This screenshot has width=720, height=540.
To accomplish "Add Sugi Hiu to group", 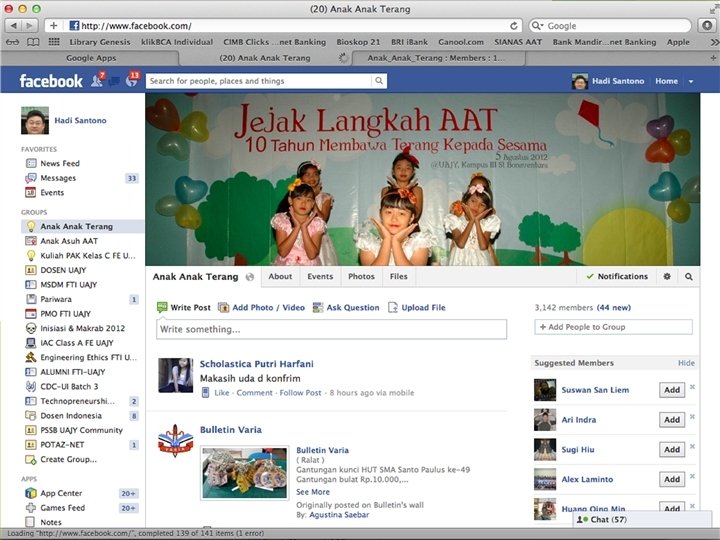I will point(672,450).
